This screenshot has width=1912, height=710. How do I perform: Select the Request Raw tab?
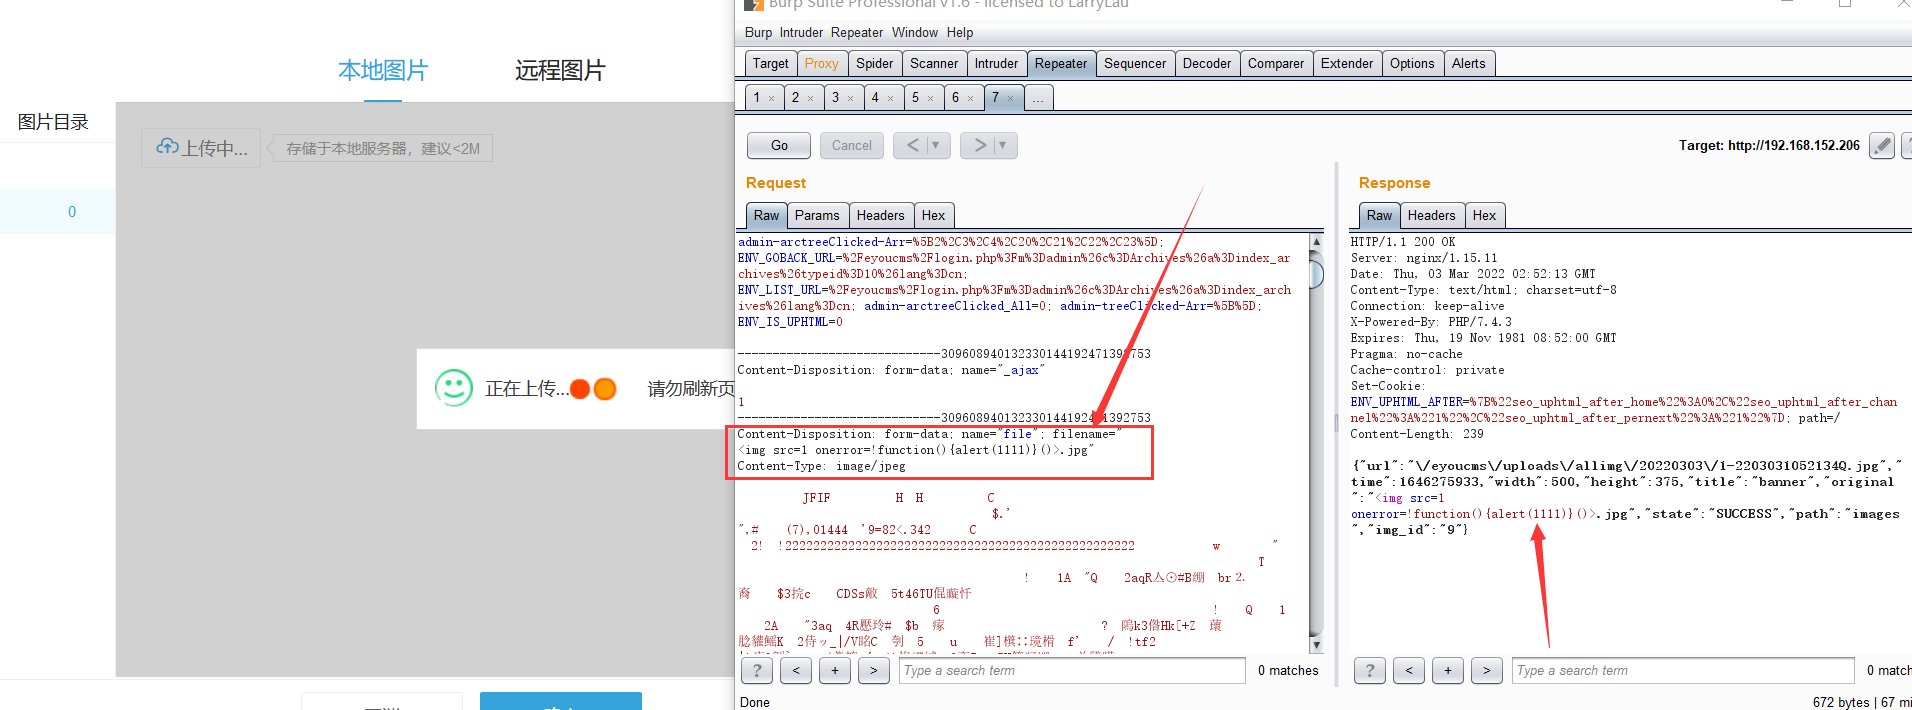[x=766, y=215]
